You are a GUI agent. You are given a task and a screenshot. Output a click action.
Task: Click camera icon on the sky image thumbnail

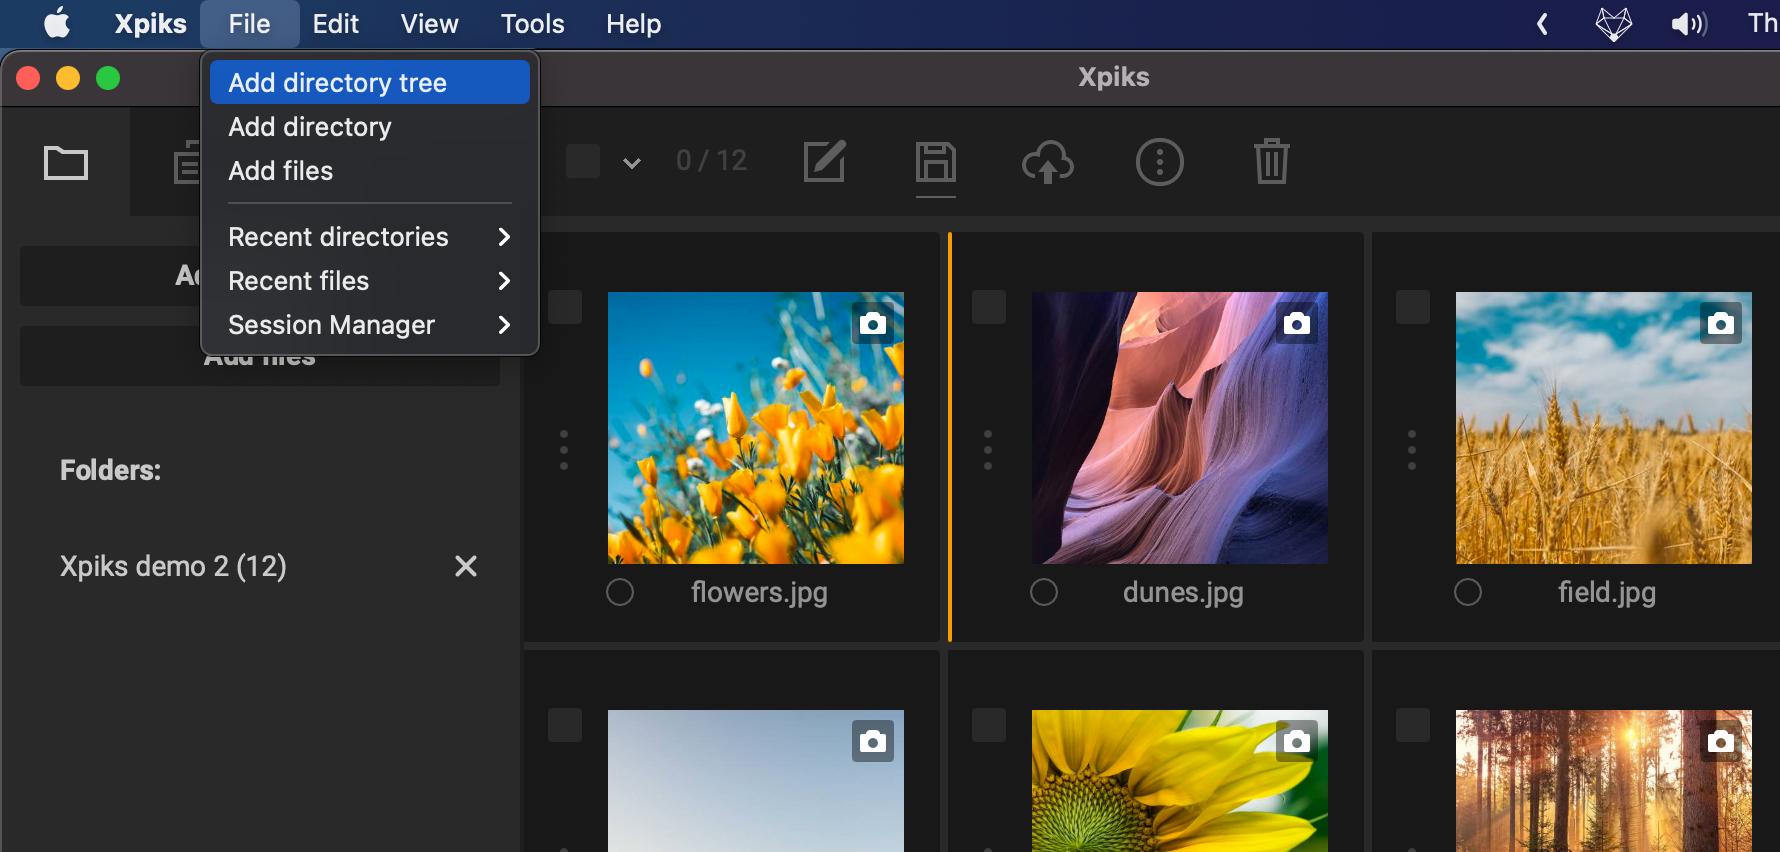[x=873, y=741]
